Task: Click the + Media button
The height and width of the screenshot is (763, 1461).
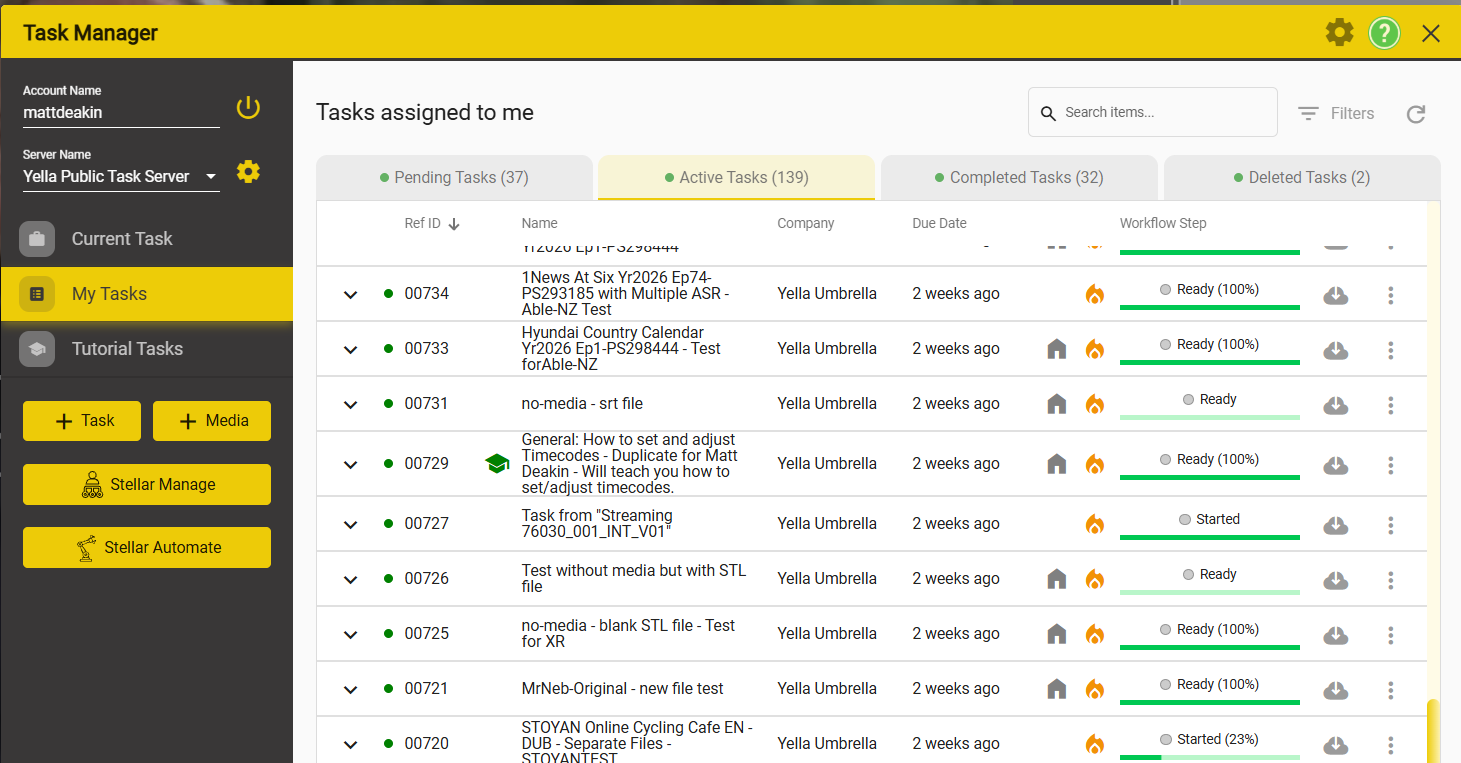Action: click(212, 421)
